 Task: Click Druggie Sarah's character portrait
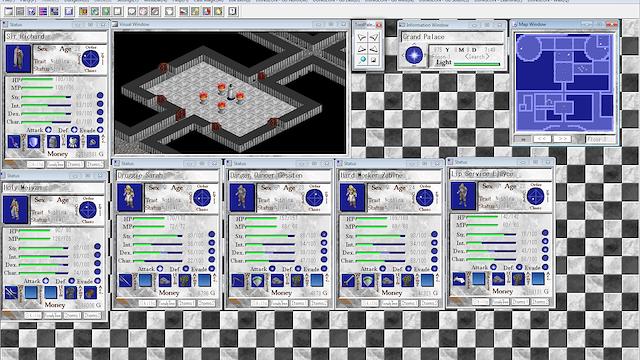[130, 198]
